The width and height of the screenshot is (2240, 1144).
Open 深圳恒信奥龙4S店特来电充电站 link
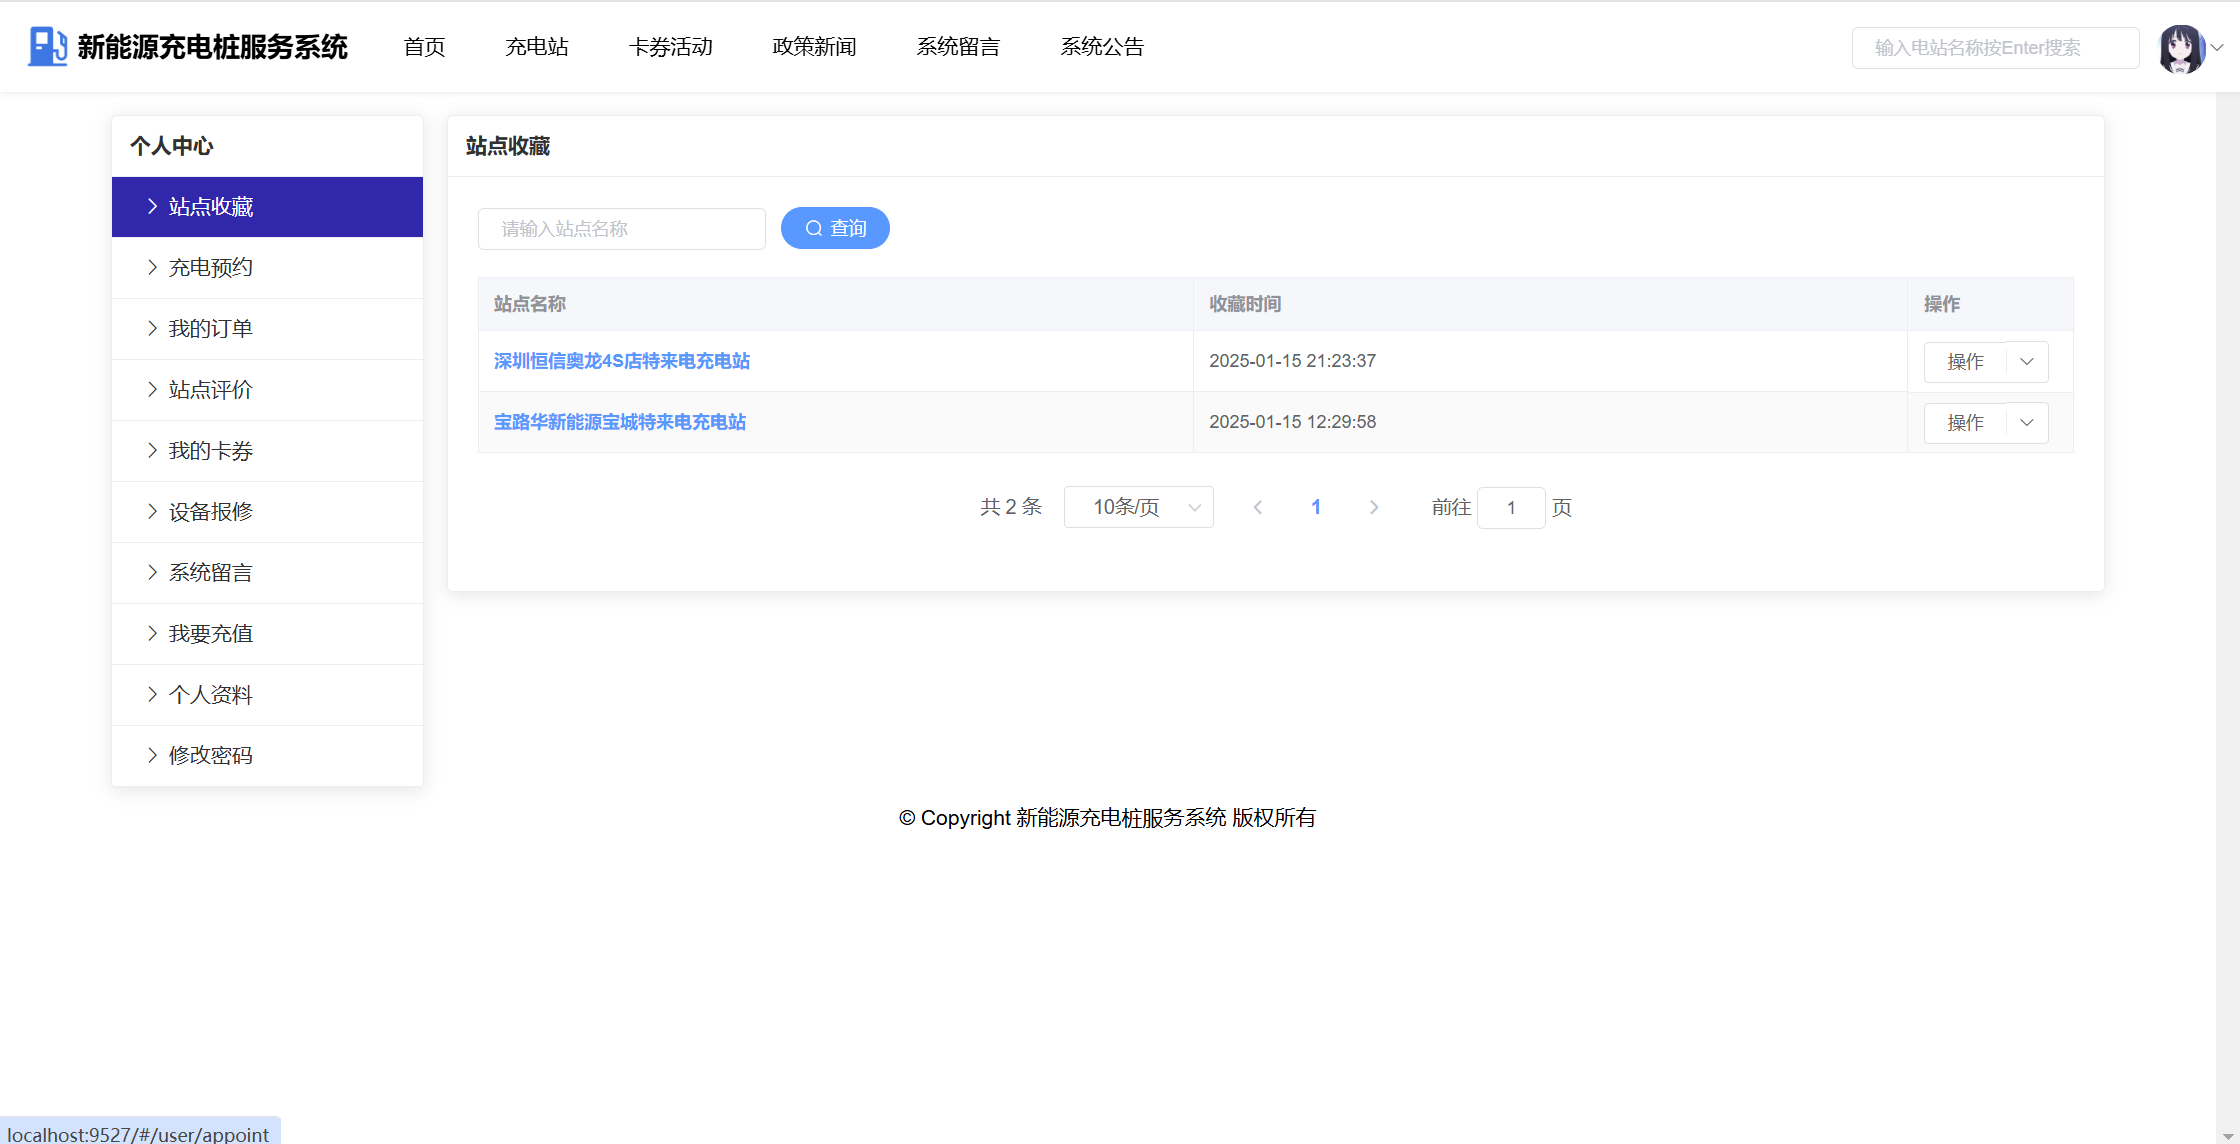click(x=621, y=361)
